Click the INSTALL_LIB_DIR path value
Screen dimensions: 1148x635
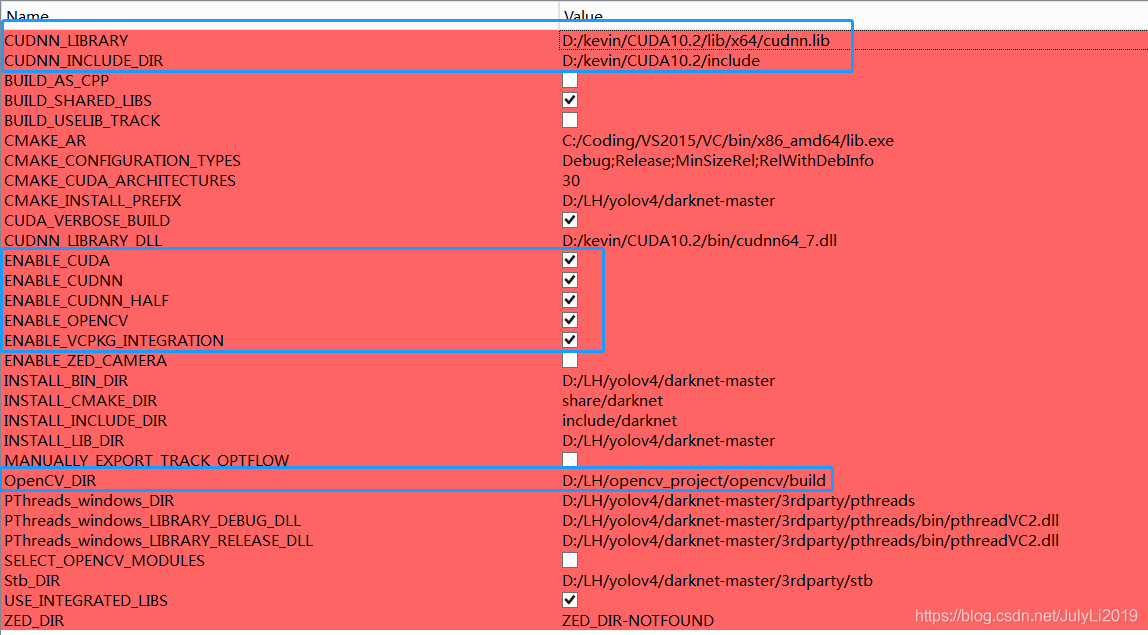point(668,441)
